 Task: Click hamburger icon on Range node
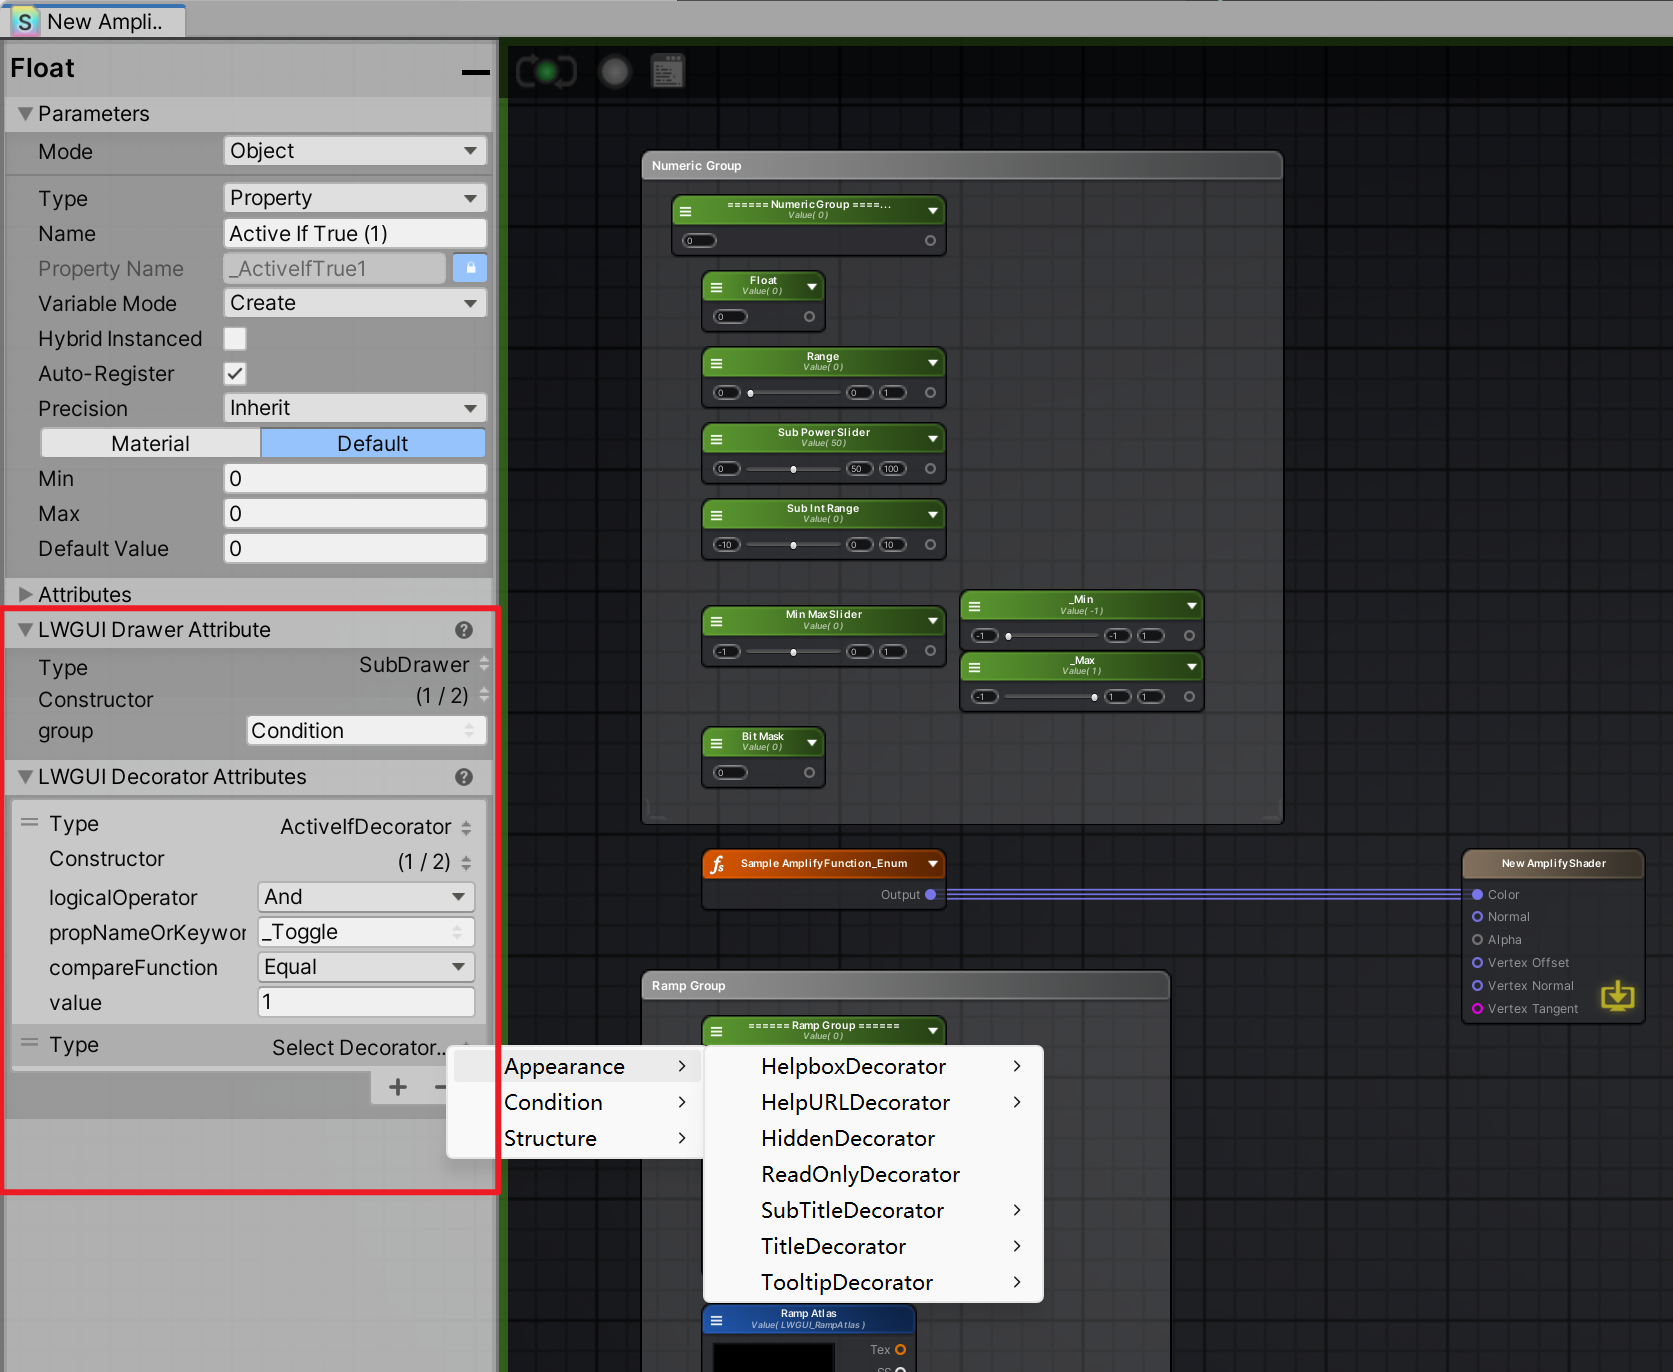(x=716, y=363)
